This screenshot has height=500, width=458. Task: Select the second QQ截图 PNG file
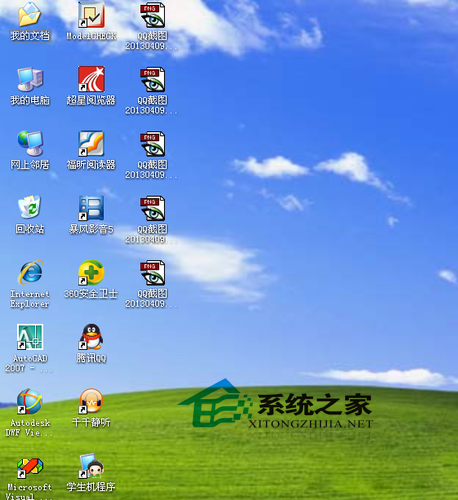[152, 79]
